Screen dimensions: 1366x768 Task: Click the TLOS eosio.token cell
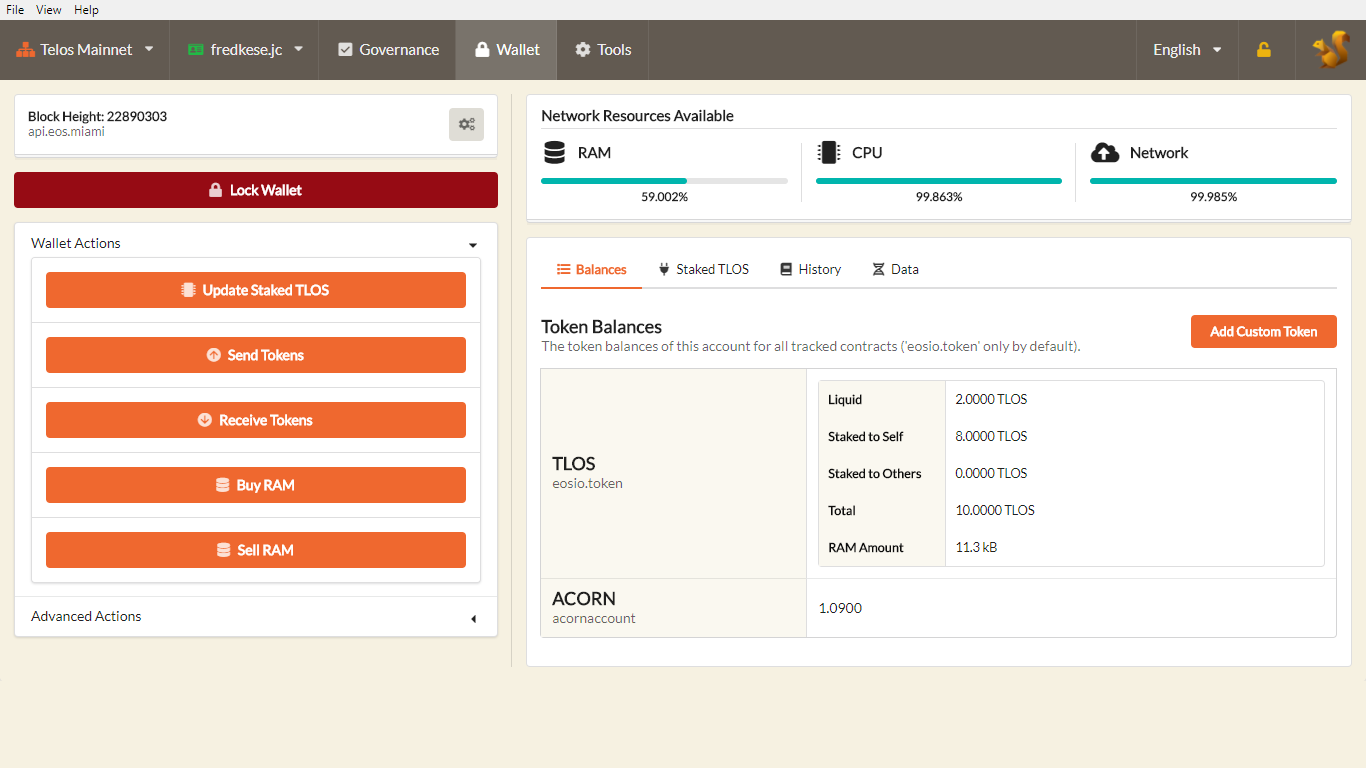coord(674,473)
